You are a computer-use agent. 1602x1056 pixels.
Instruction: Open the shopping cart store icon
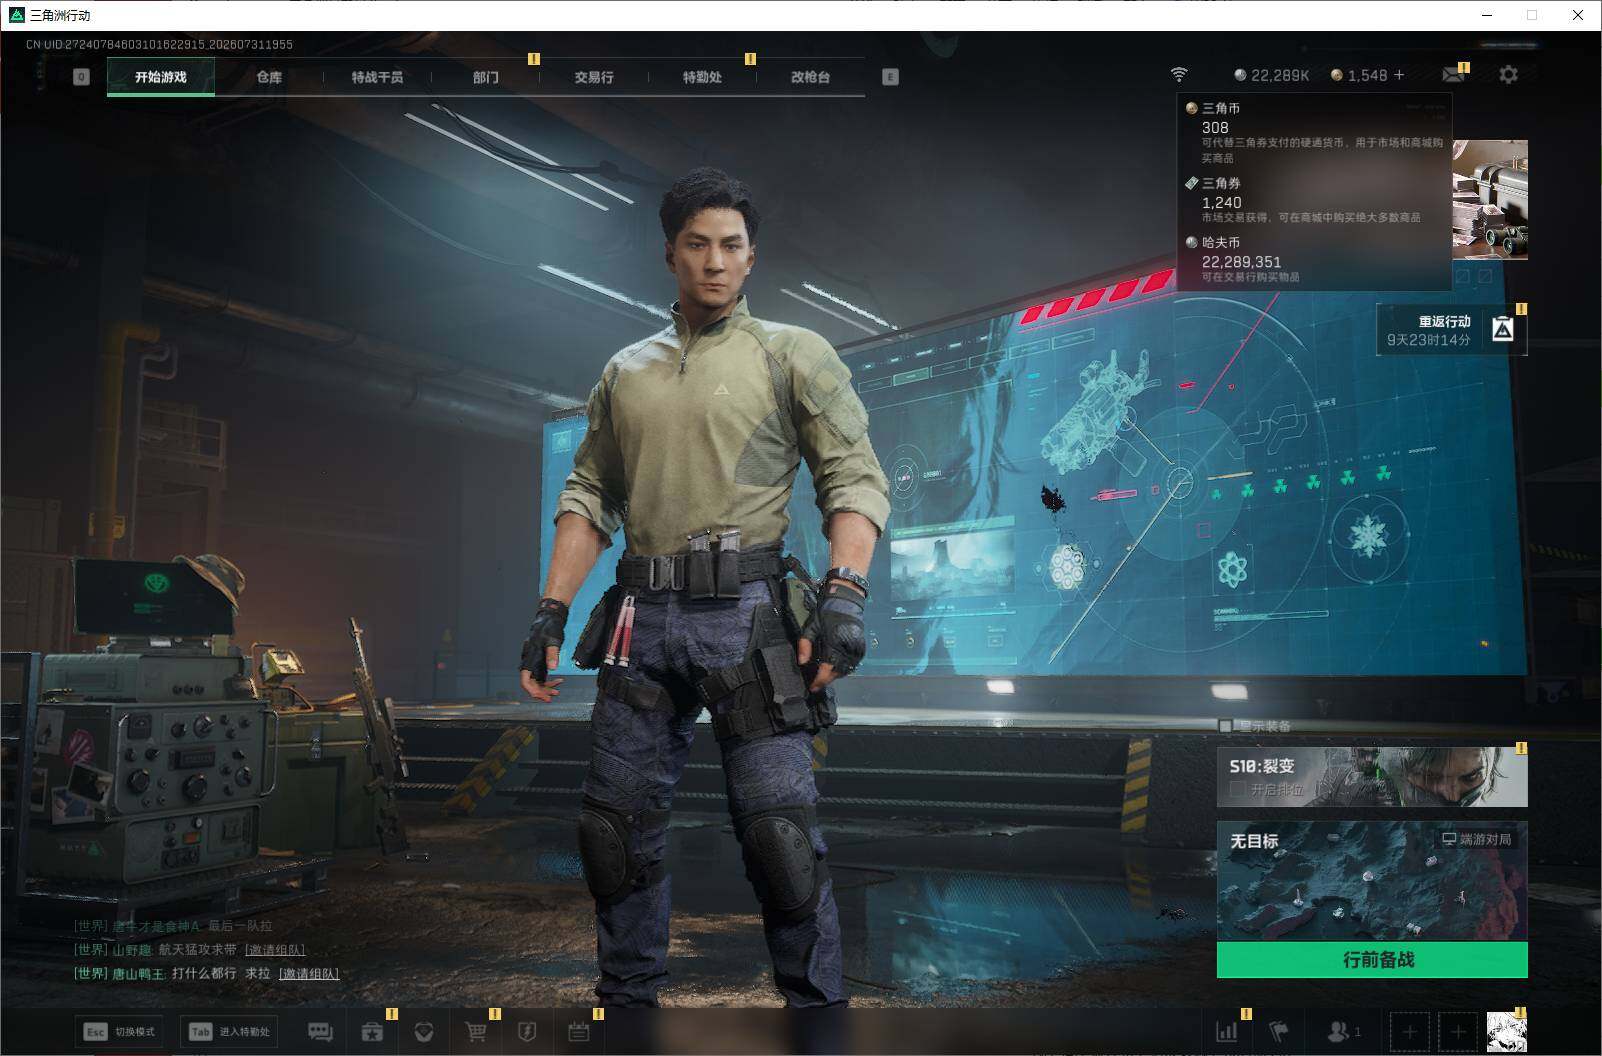coord(476,1032)
